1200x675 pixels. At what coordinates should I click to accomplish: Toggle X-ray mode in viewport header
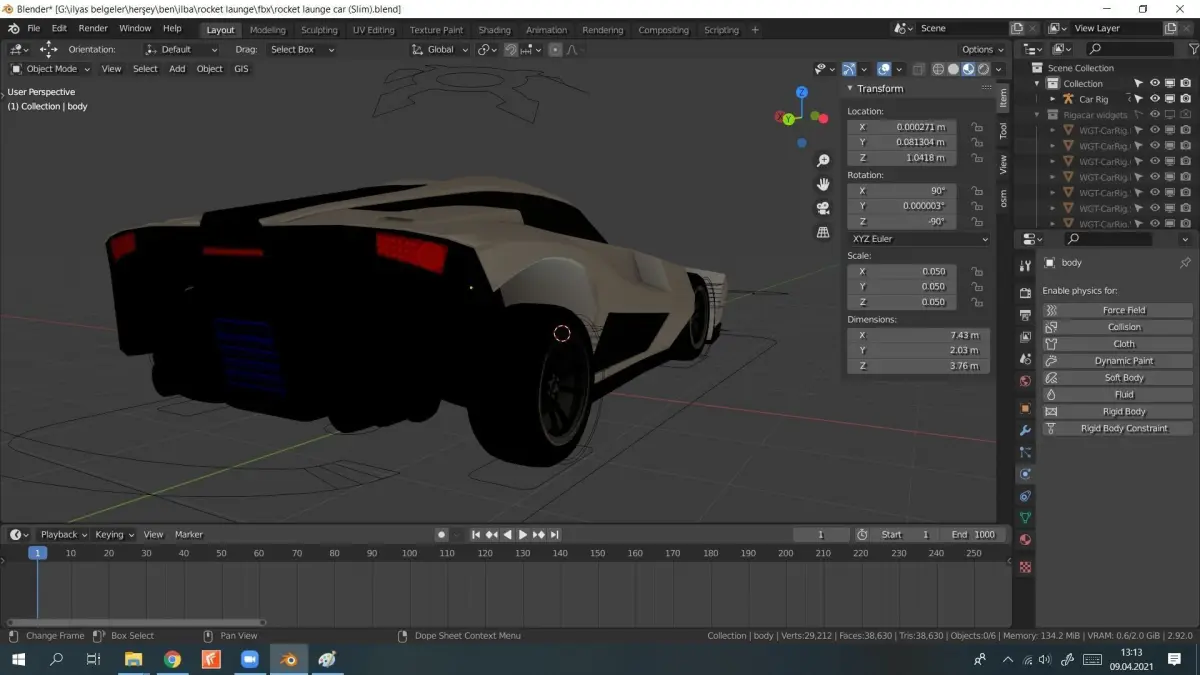[917, 69]
